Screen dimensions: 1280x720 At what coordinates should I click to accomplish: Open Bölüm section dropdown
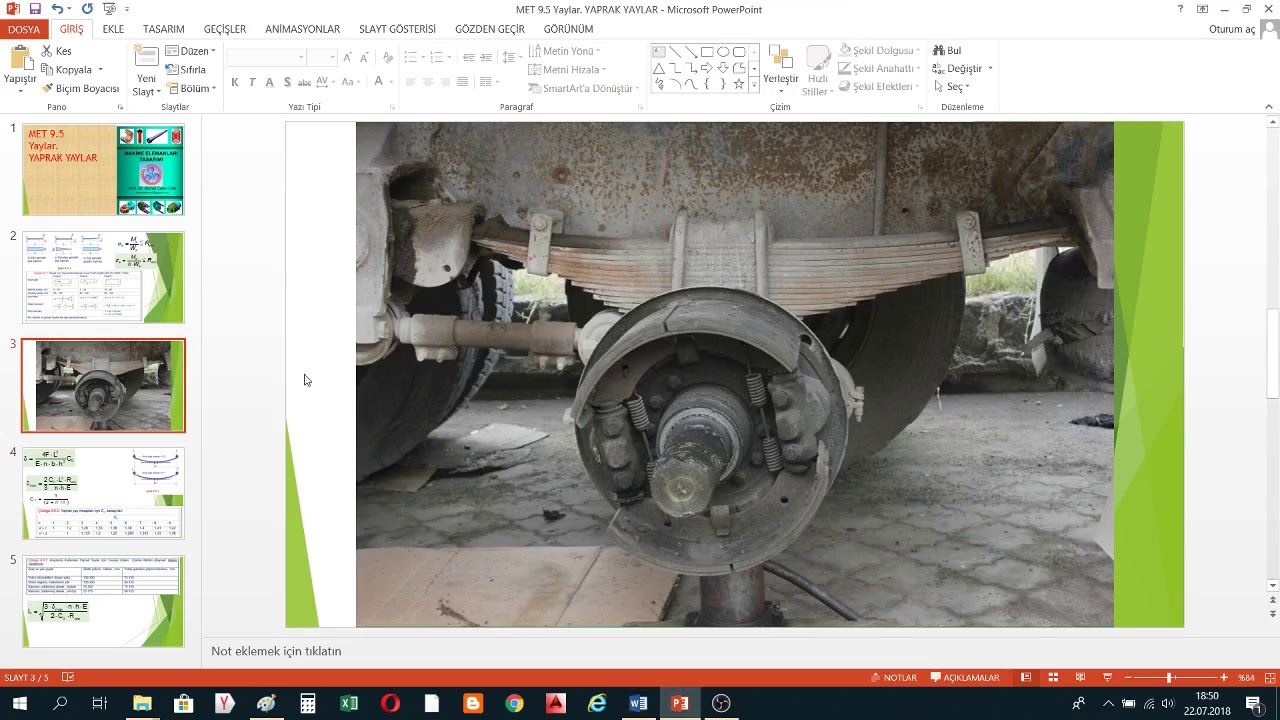pos(190,88)
